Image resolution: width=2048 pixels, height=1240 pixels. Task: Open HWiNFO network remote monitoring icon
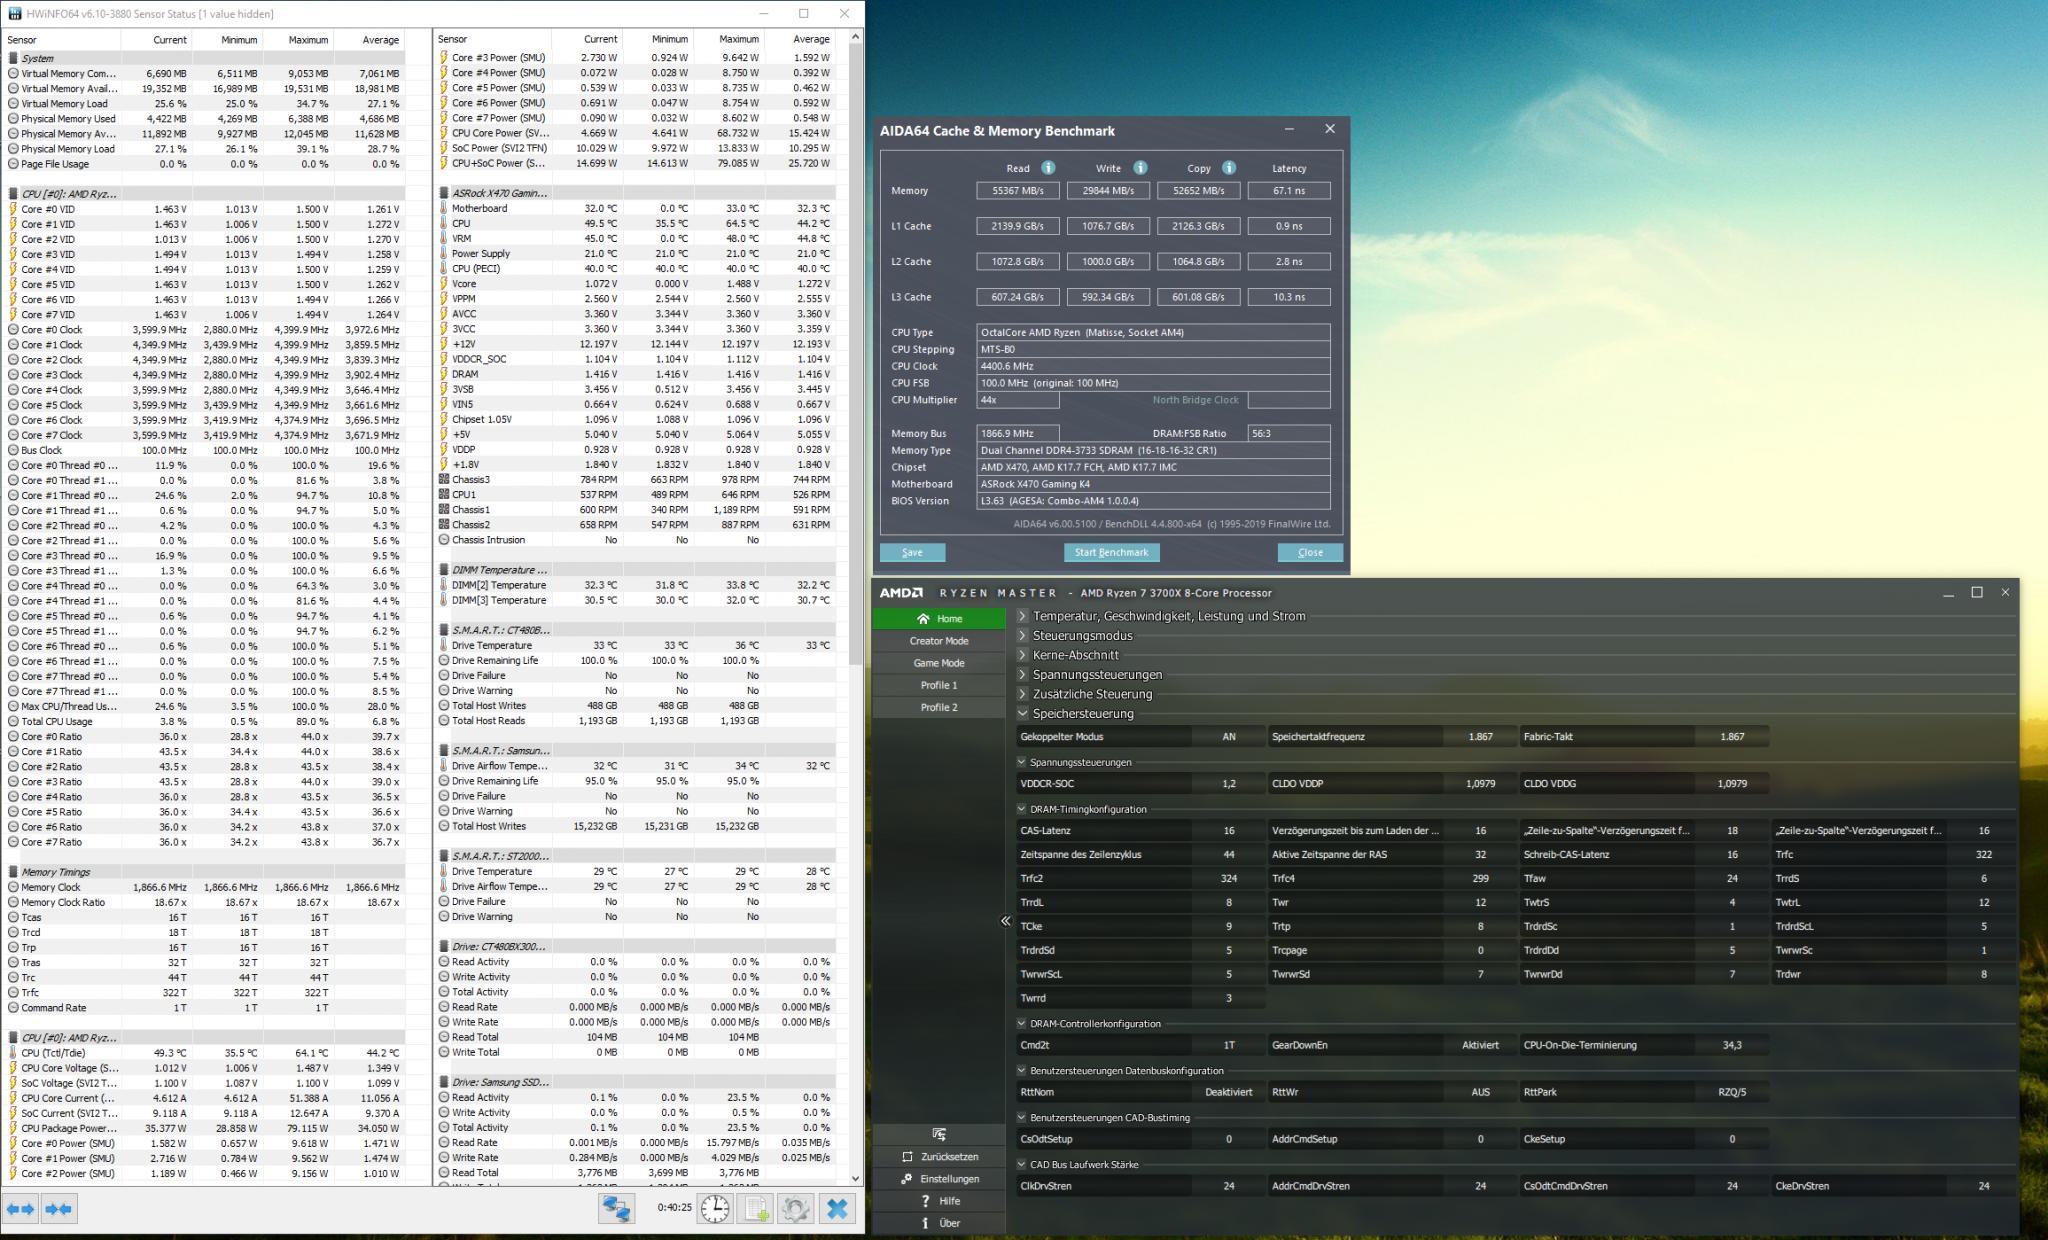coord(616,1209)
